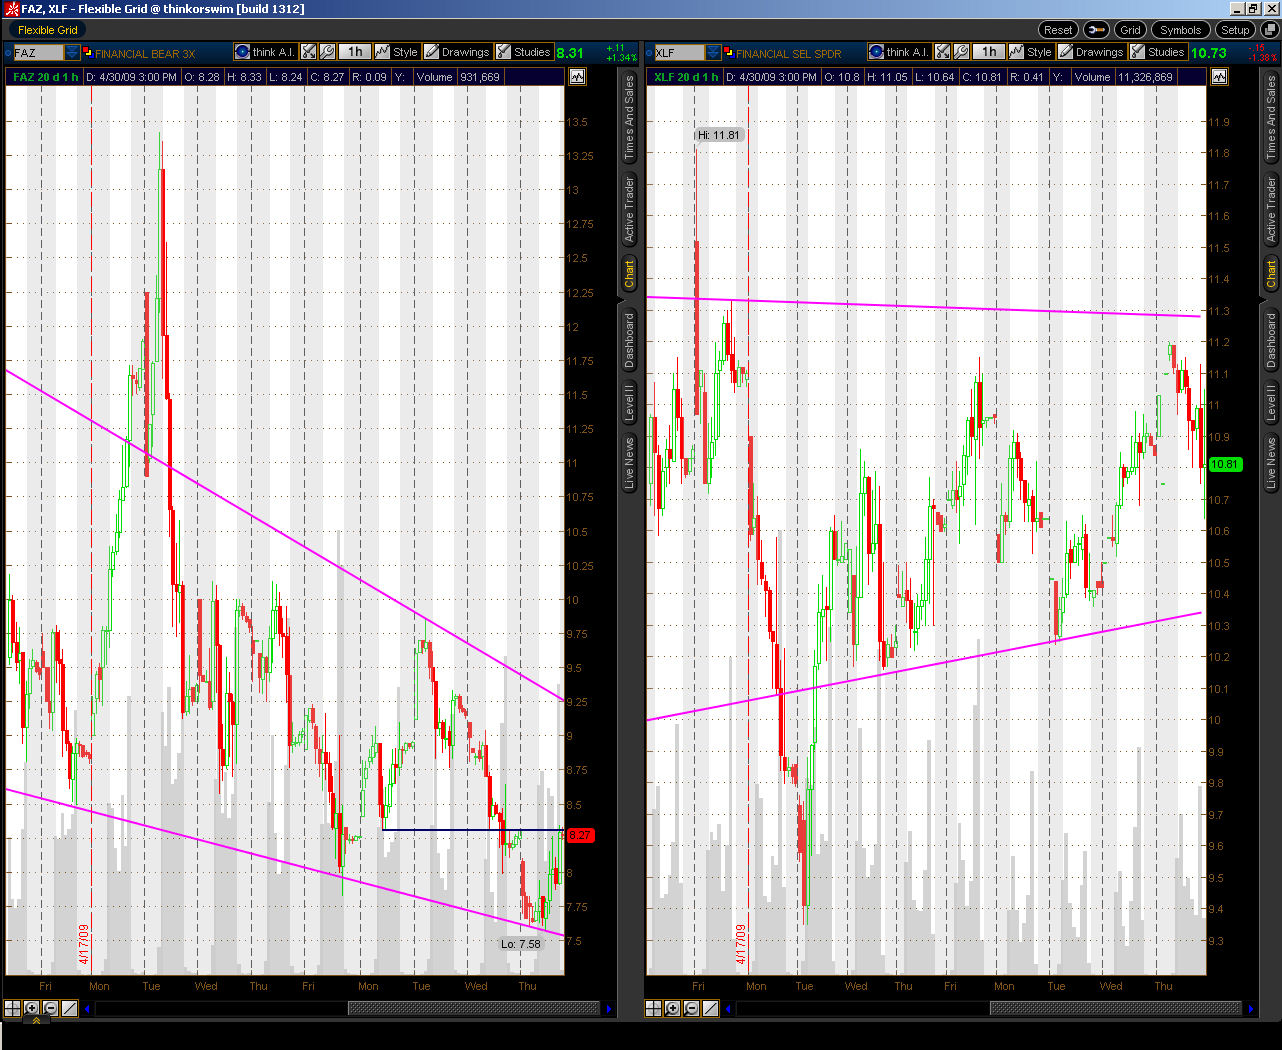Viewport: 1282px width, 1050px height.
Task: Switch to the Flexible Grid tab
Action: (47, 30)
